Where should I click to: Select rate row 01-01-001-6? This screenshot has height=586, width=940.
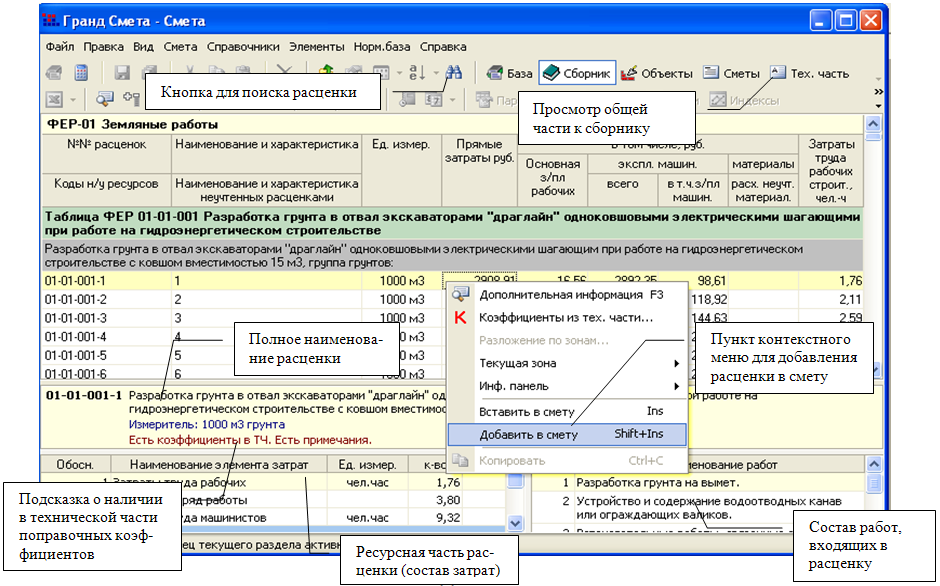pos(453,373)
